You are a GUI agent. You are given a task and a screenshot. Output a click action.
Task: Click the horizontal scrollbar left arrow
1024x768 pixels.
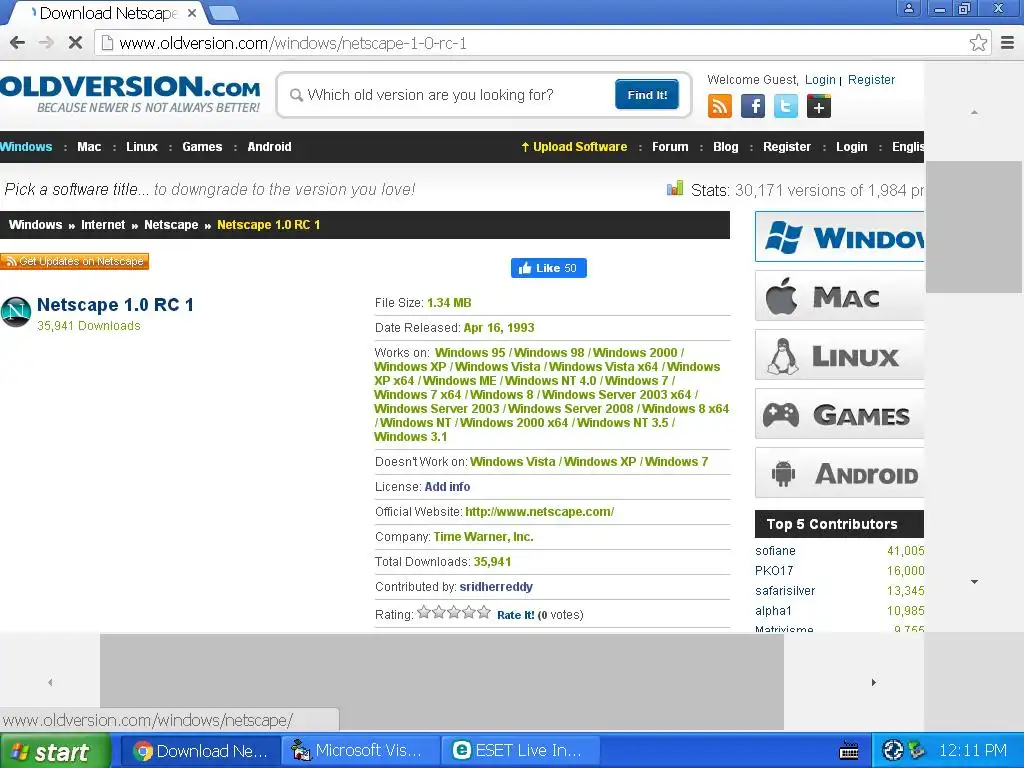(50, 682)
